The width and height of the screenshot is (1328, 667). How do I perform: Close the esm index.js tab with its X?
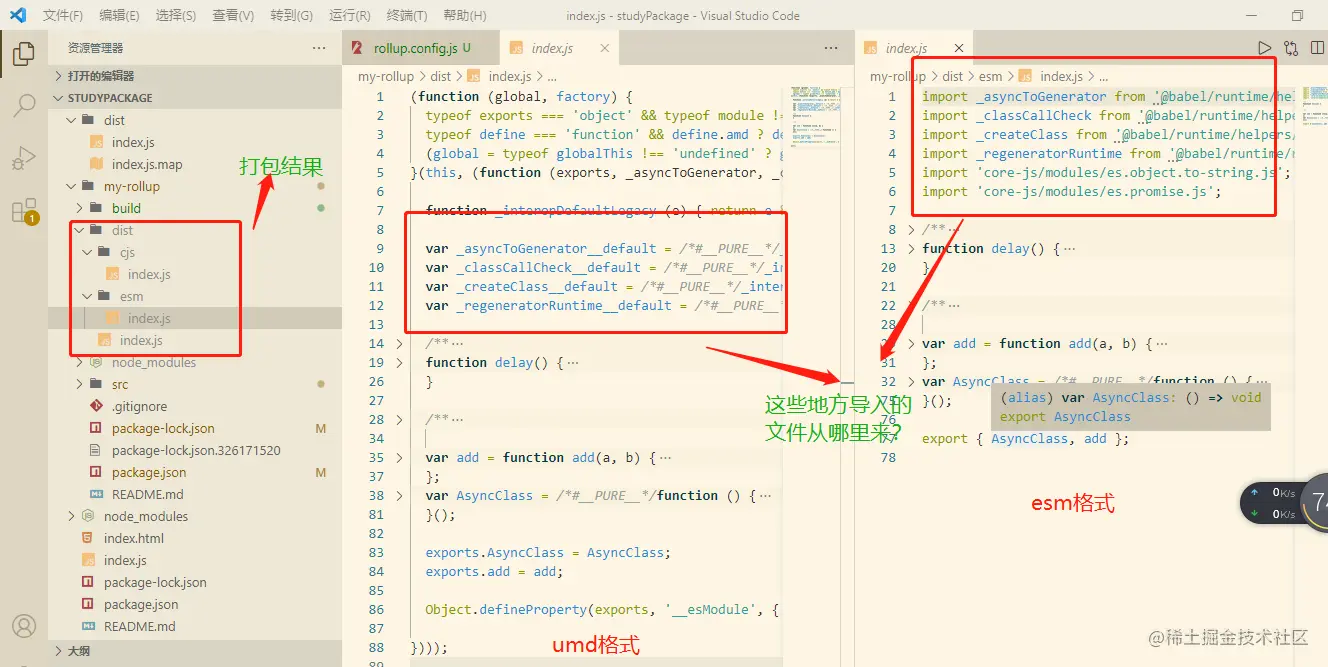pos(958,48)
